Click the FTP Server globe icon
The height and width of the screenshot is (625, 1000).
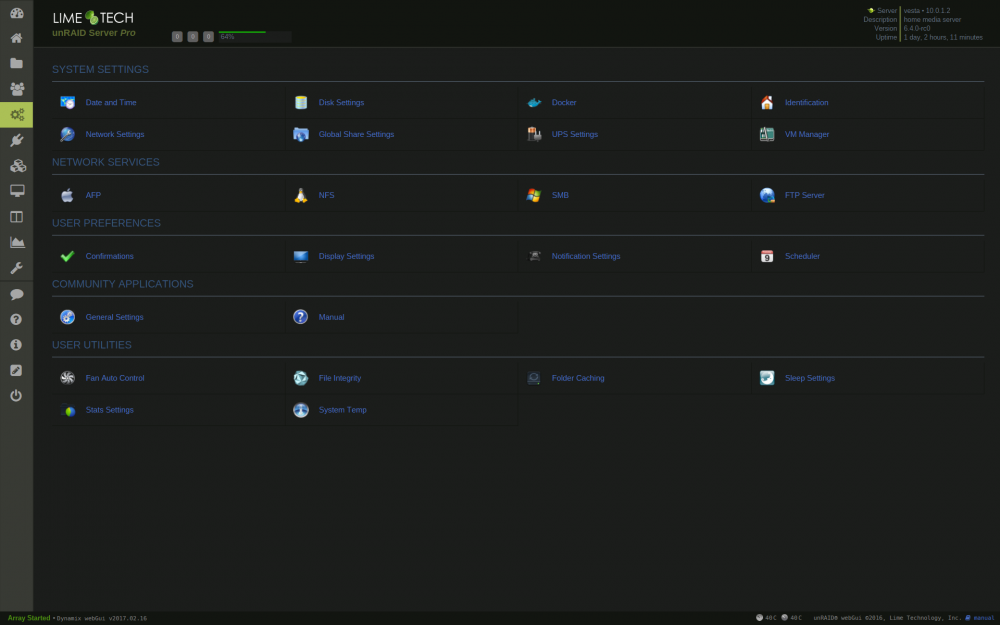point(767,195)
